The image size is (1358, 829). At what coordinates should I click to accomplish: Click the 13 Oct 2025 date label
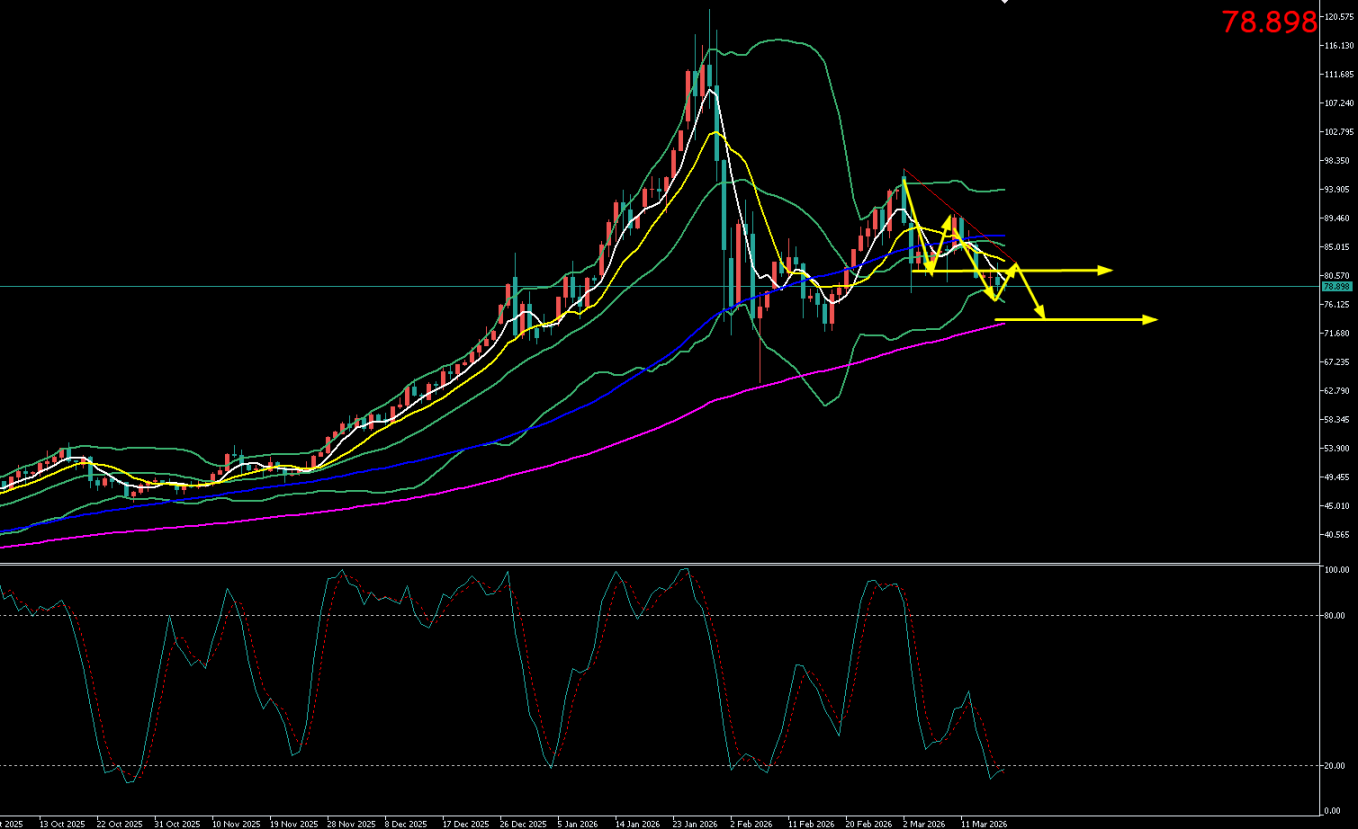62,824
